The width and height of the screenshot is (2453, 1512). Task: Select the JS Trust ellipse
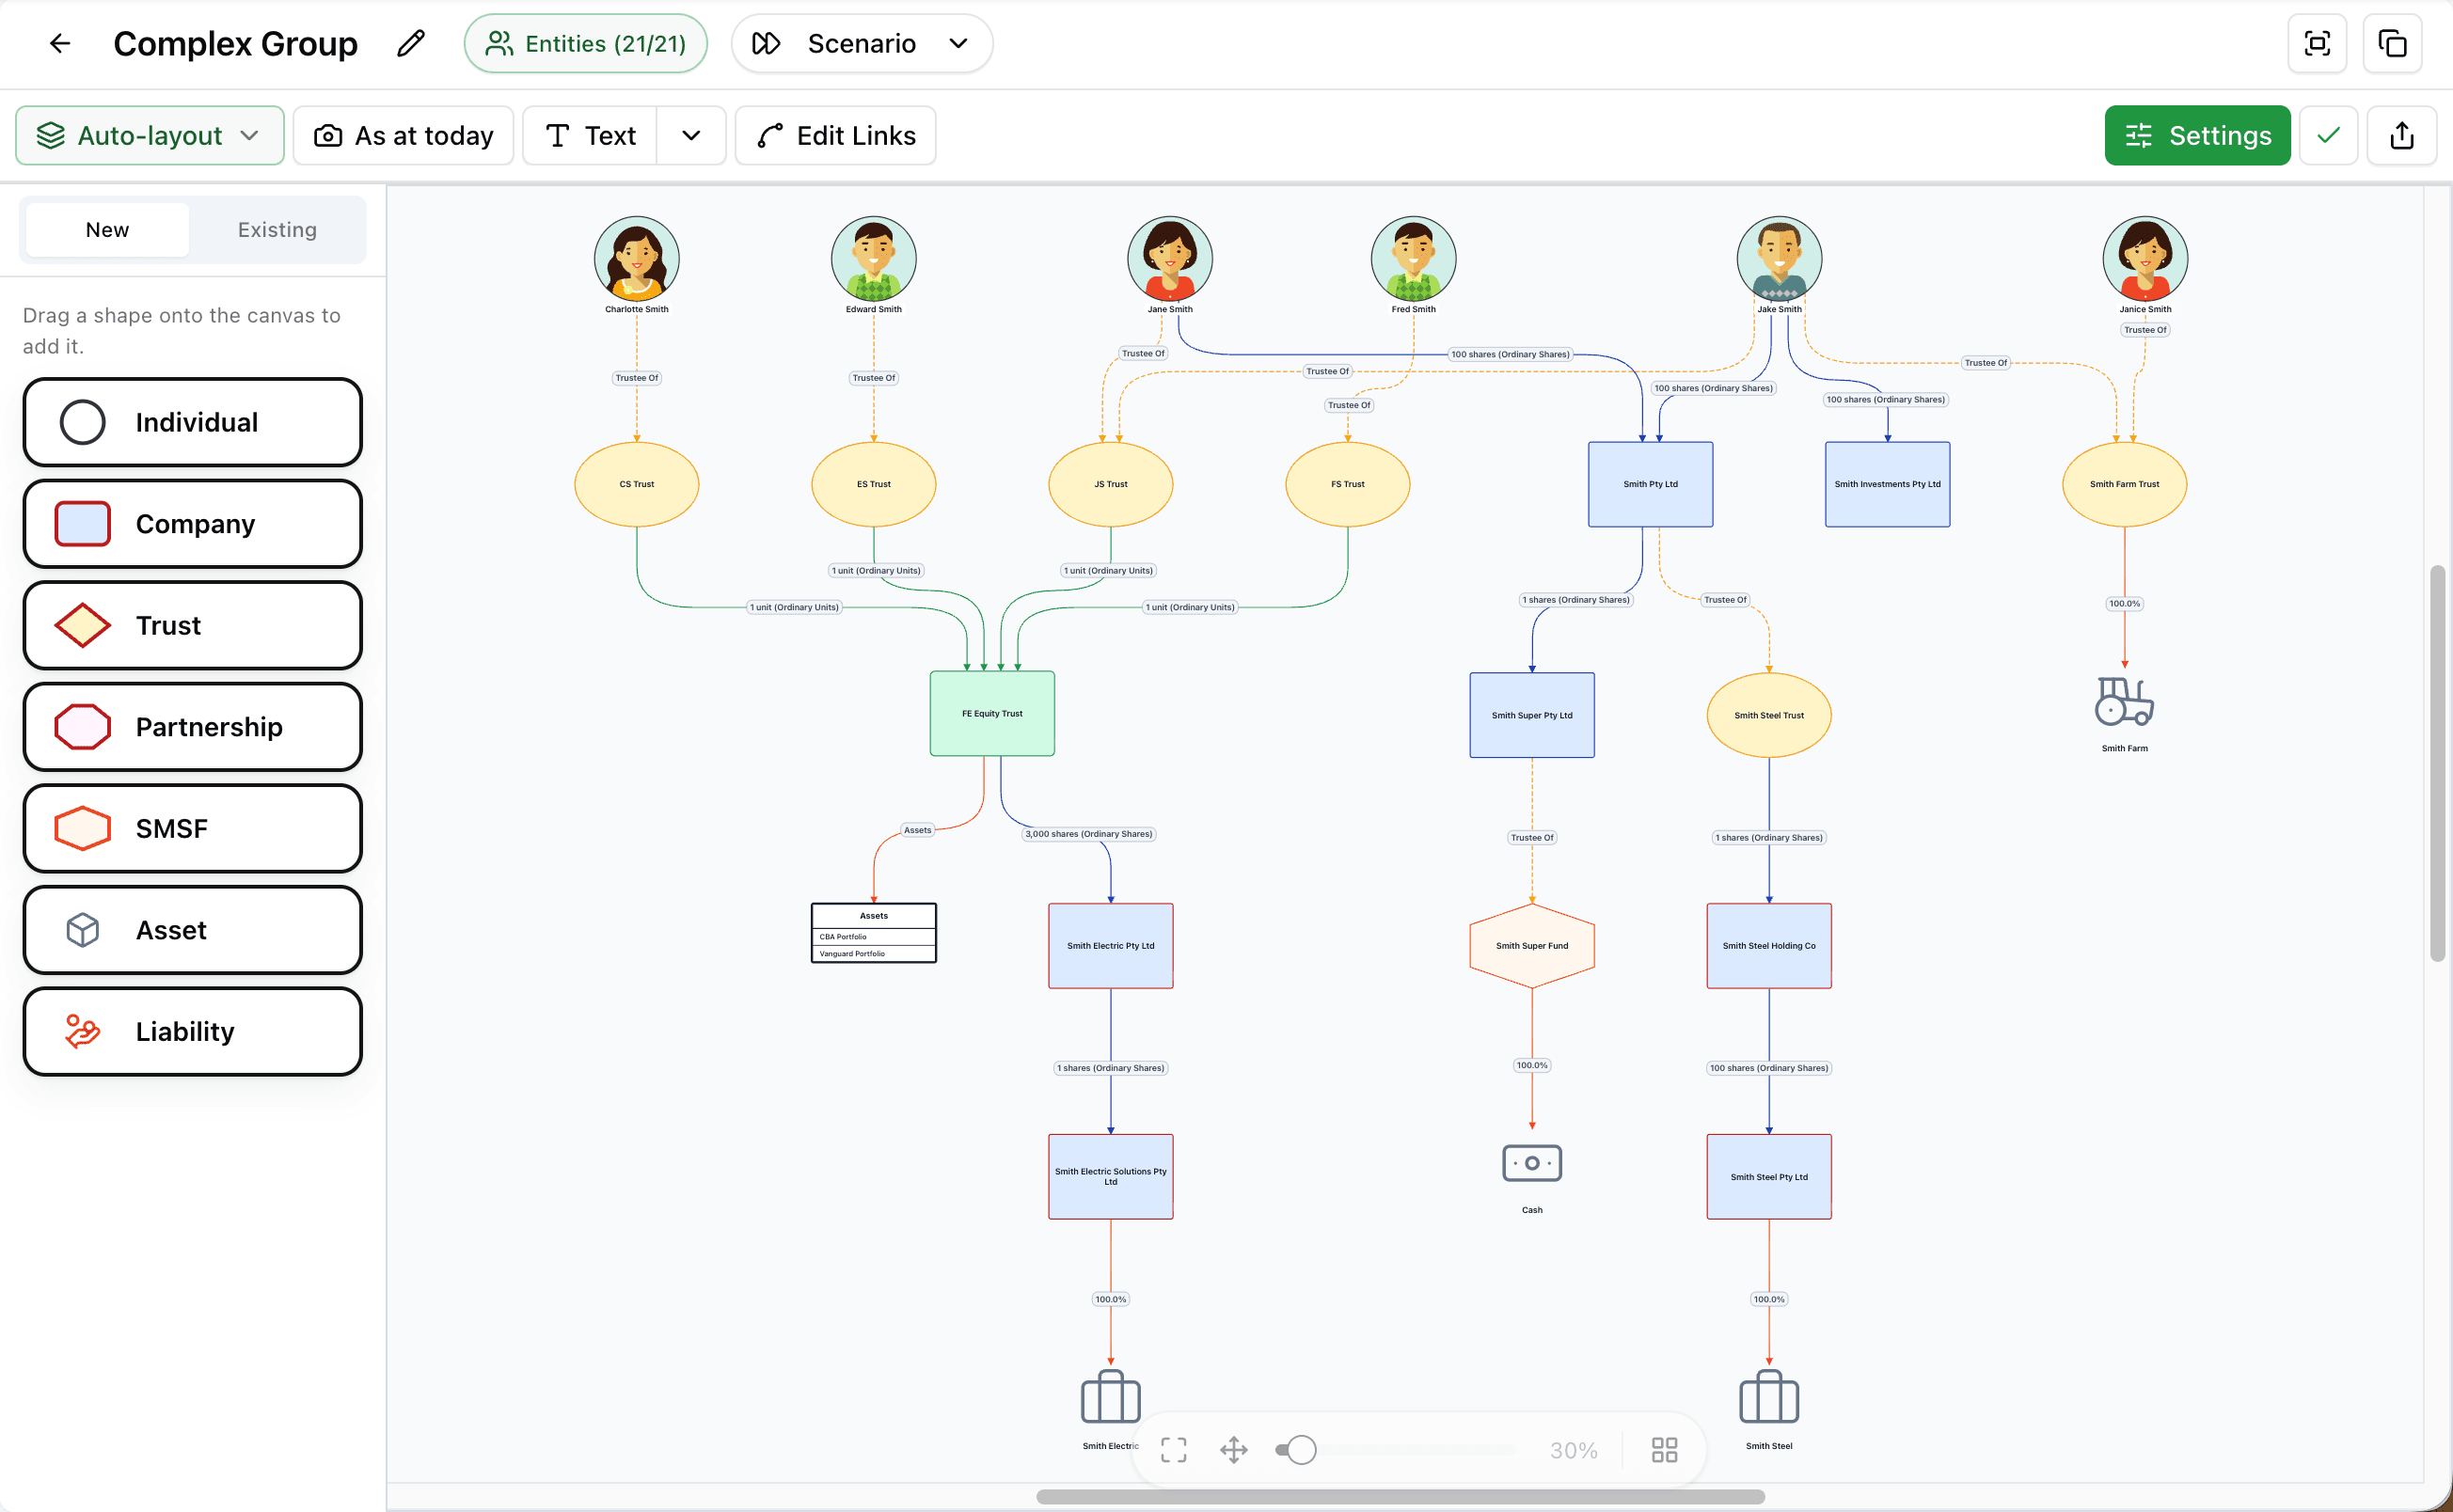tap(1110, 484)
